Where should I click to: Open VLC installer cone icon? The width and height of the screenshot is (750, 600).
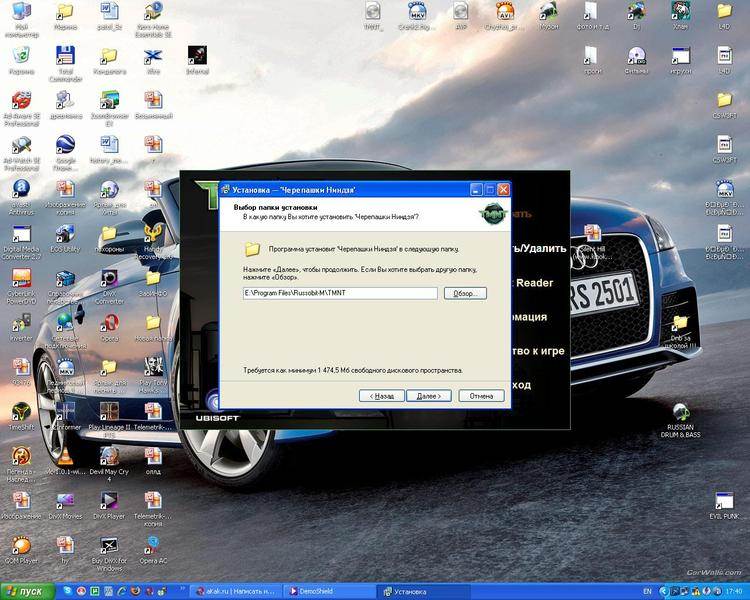click(x=66, y=460)
